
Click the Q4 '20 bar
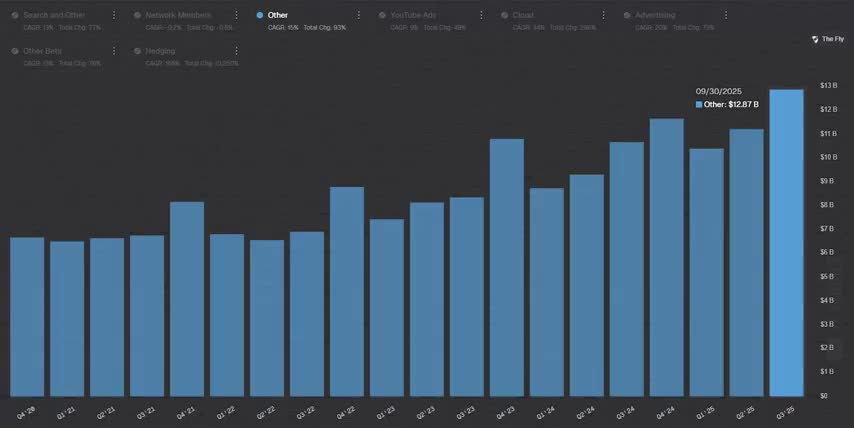click(27, 316)
